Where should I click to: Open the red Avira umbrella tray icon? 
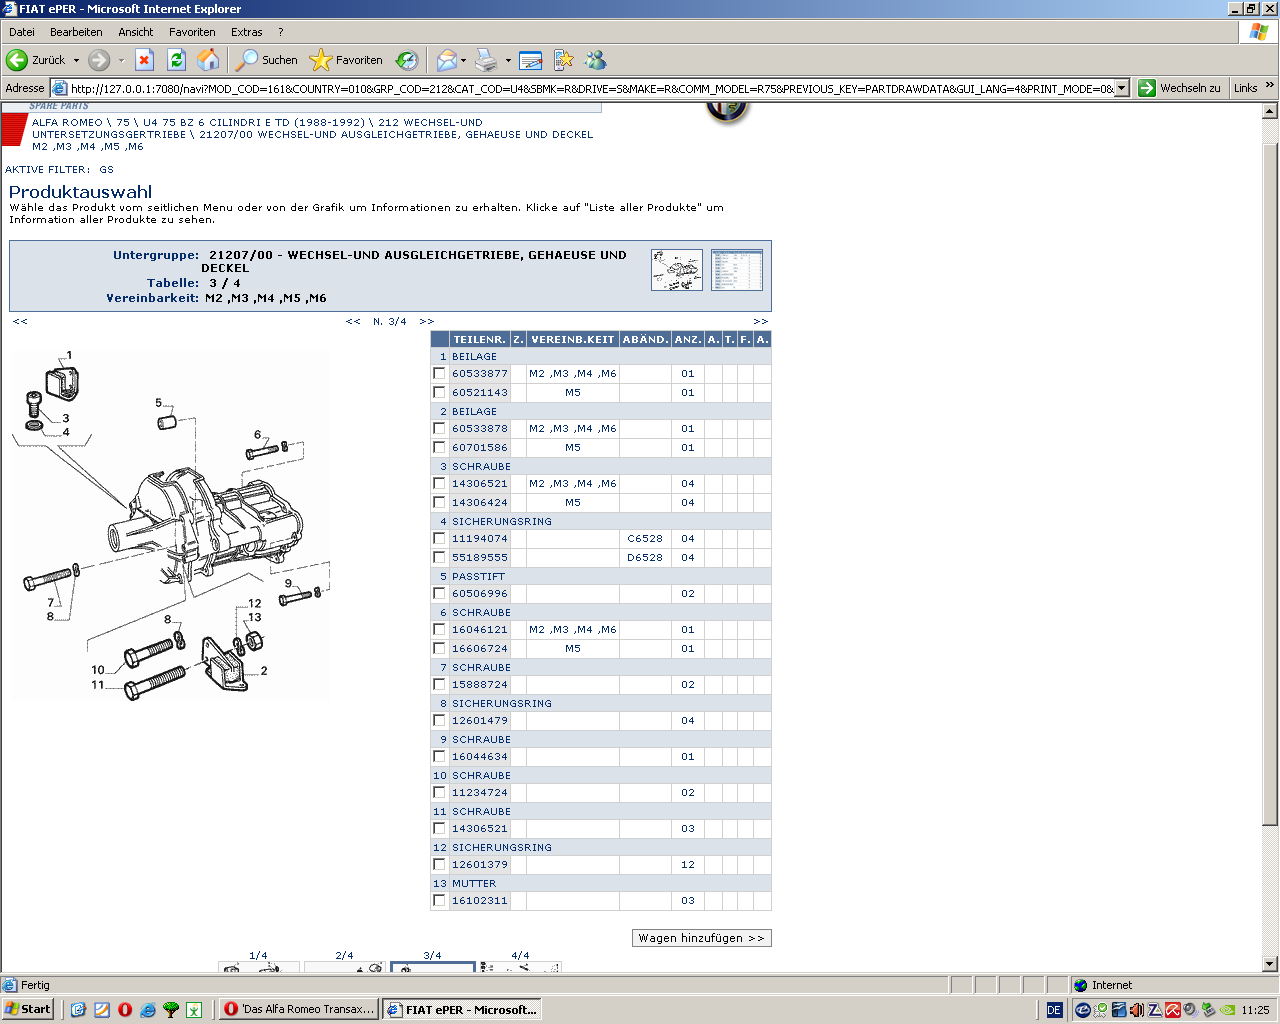pos(1173,1010)
